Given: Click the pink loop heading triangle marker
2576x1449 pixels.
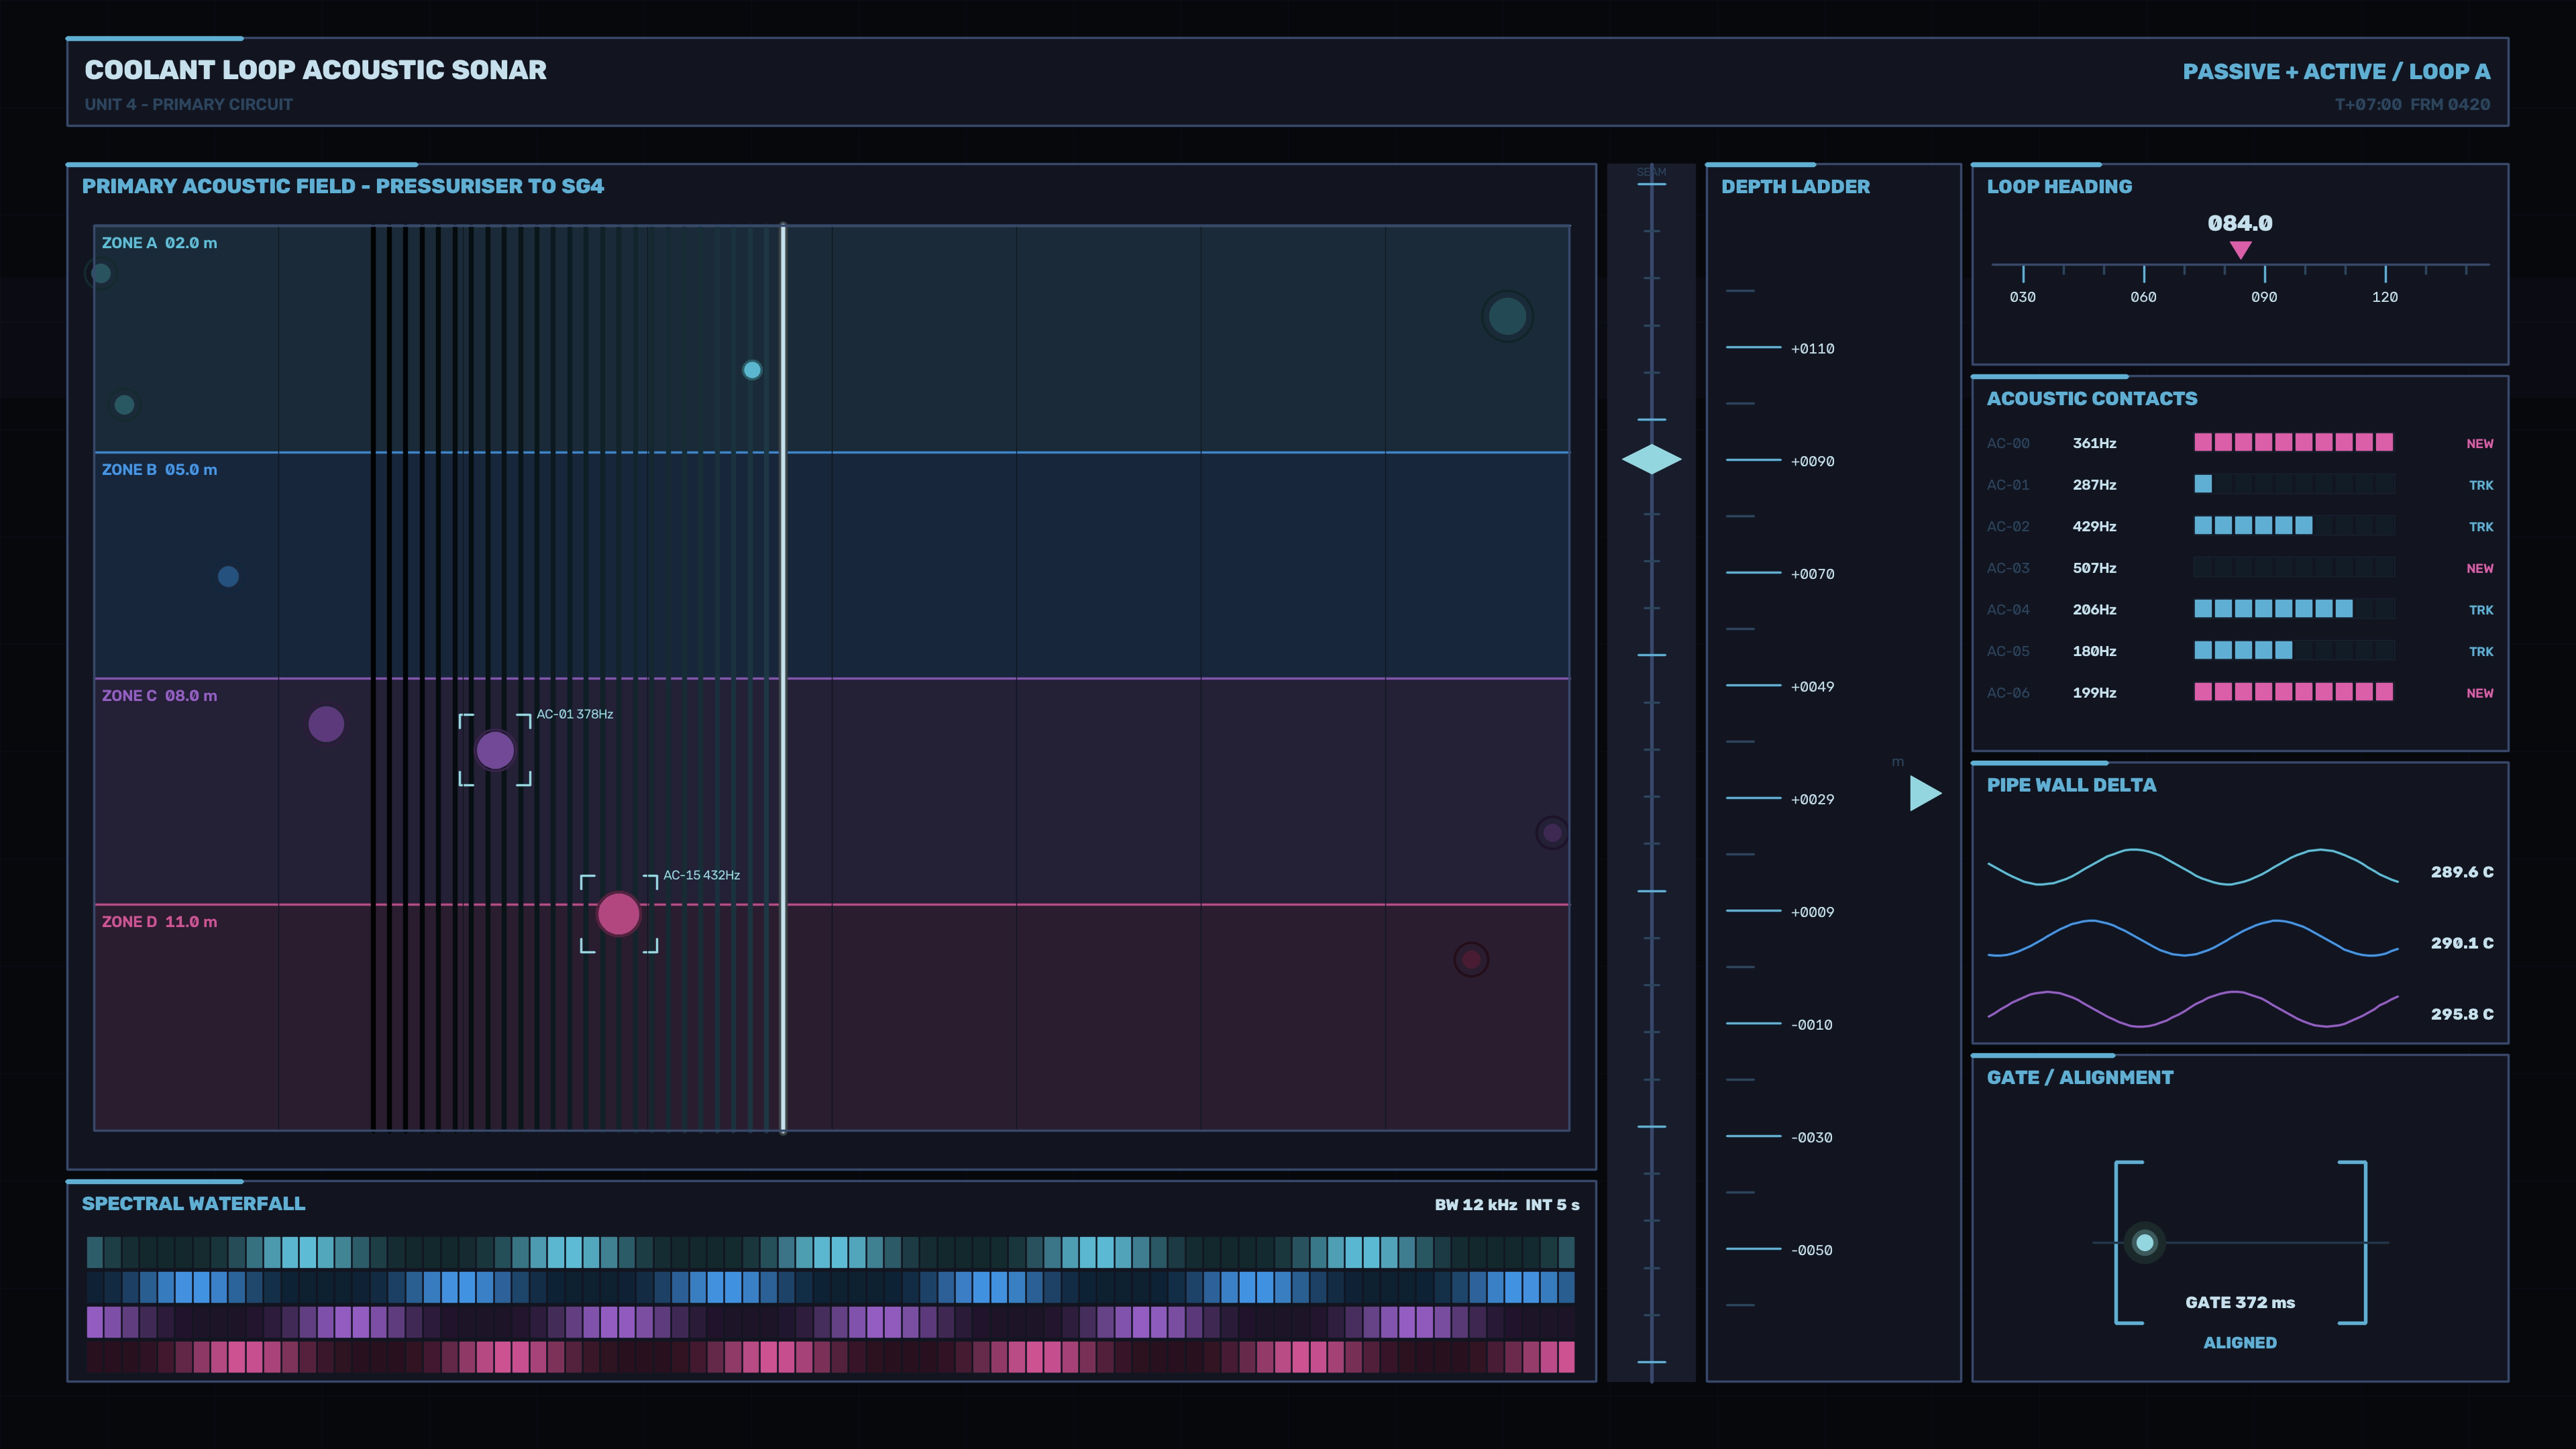Looking at the screenshot, I should click(2240, 250).
